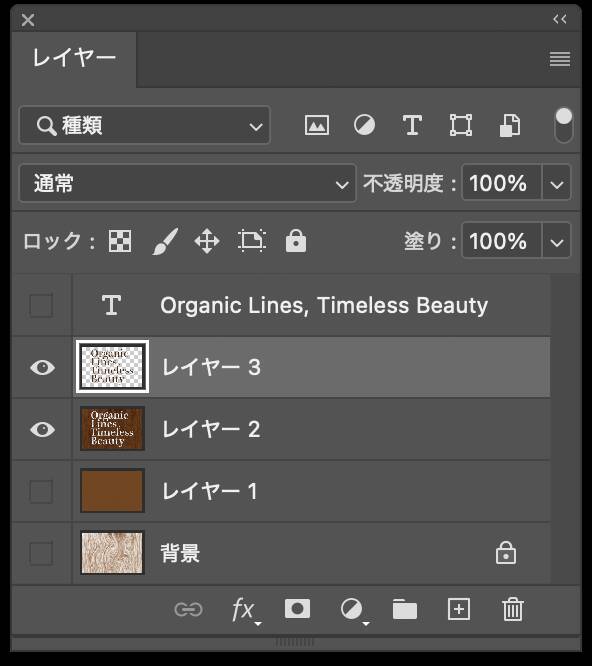Open fx layer style menu
The width and height of the screenshot is (592, 666).
[x=245, y=611]
